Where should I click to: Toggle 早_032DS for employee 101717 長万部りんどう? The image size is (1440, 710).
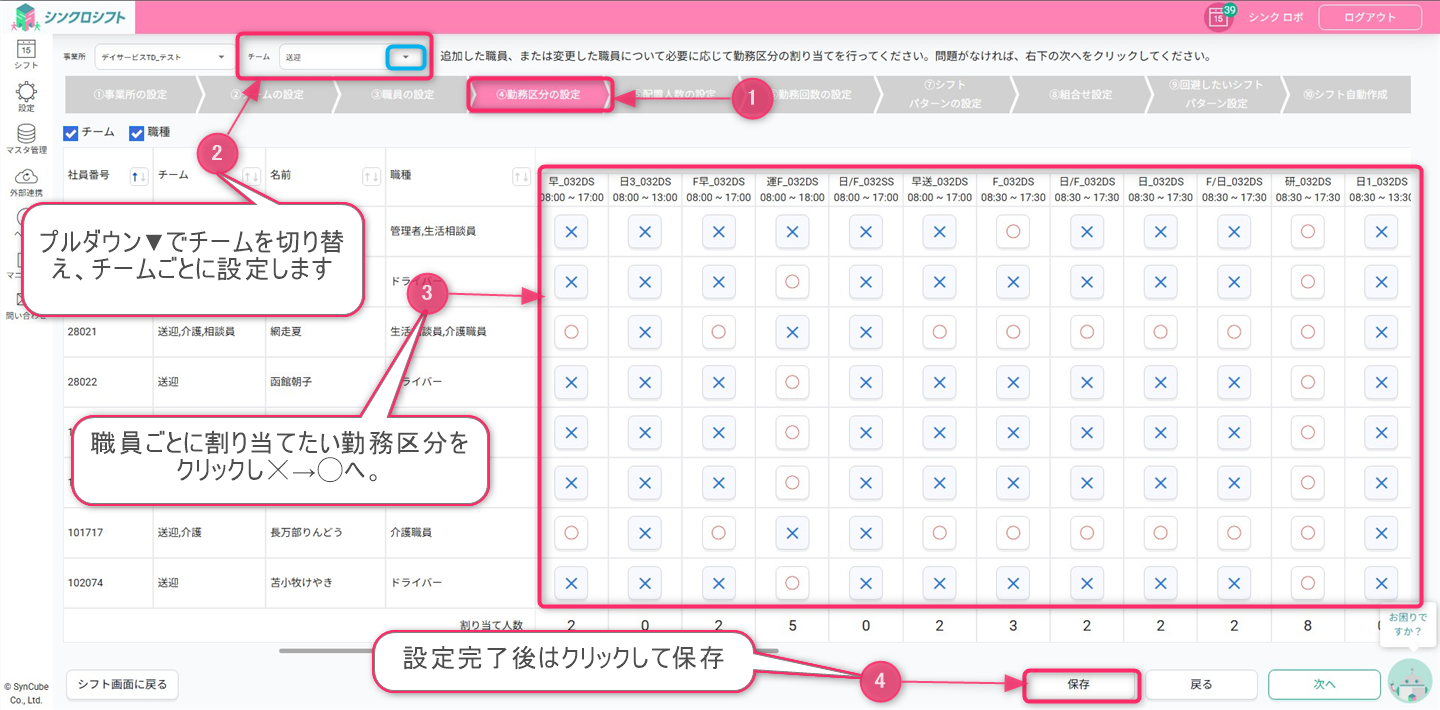tap(571, 533)
